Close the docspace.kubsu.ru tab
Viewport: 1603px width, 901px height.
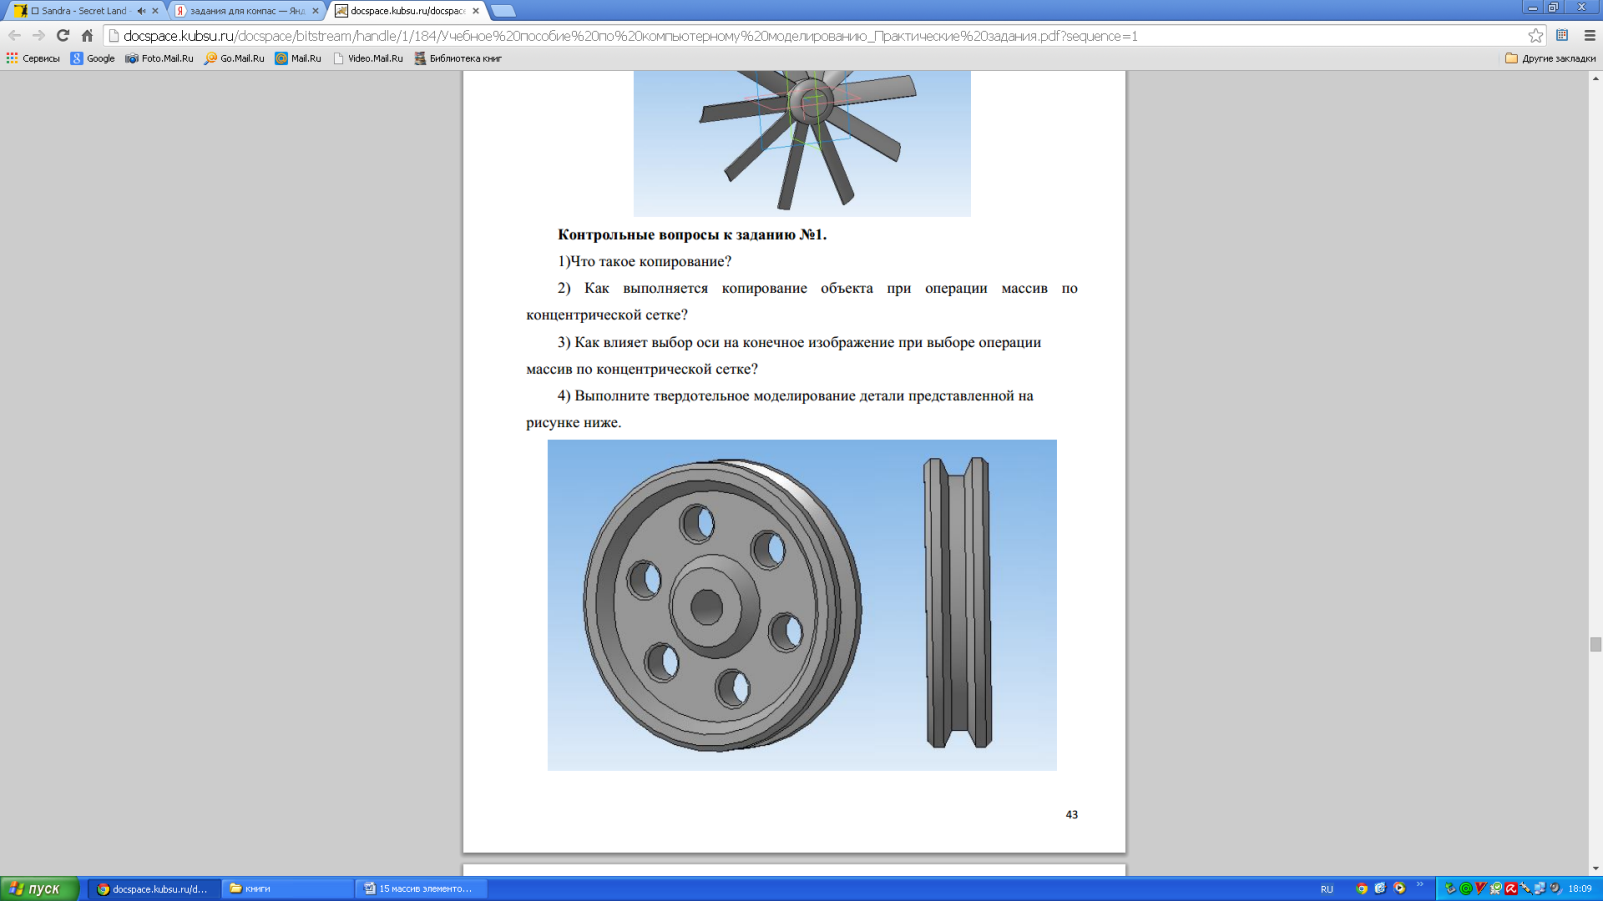click(476, 11)
